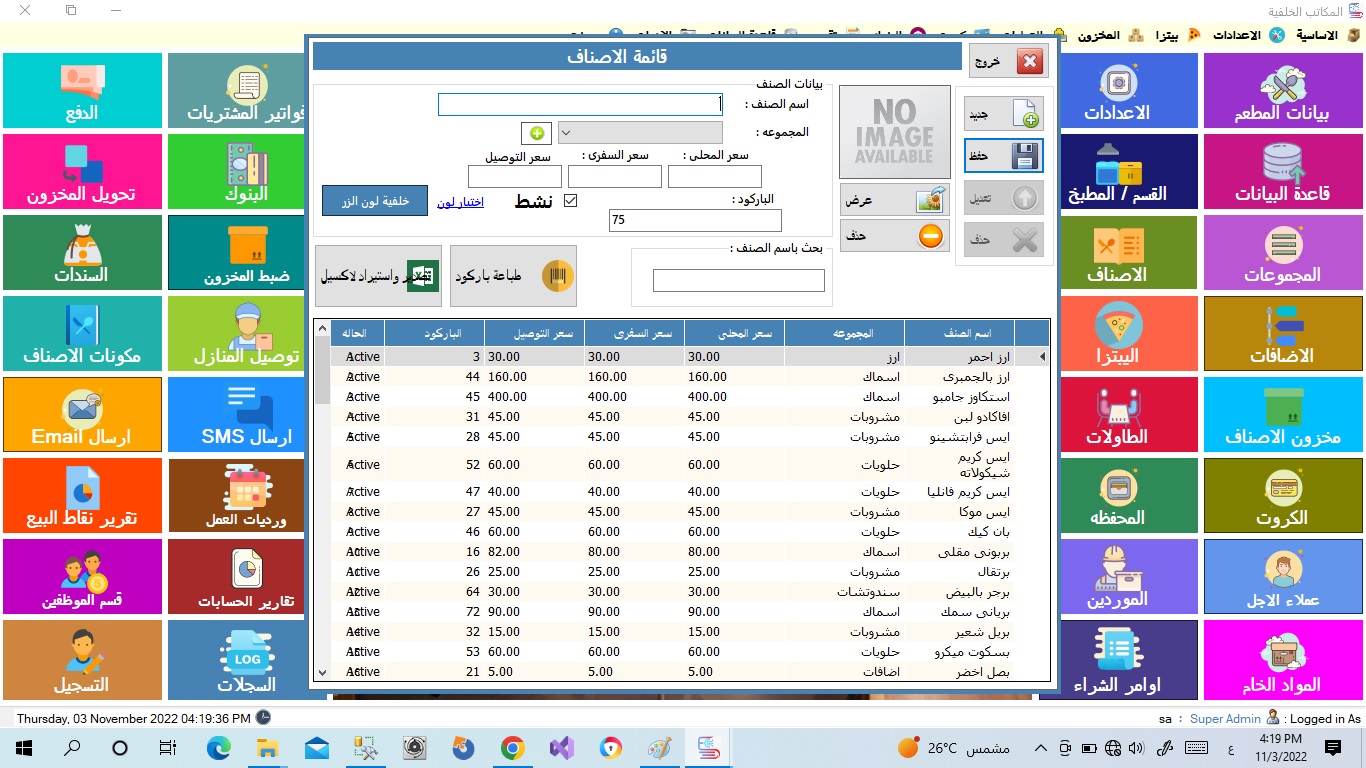Screen dimensions: 1366x768
Task: Click the New item (جديد) button
Action: (x=1003, y=114)
